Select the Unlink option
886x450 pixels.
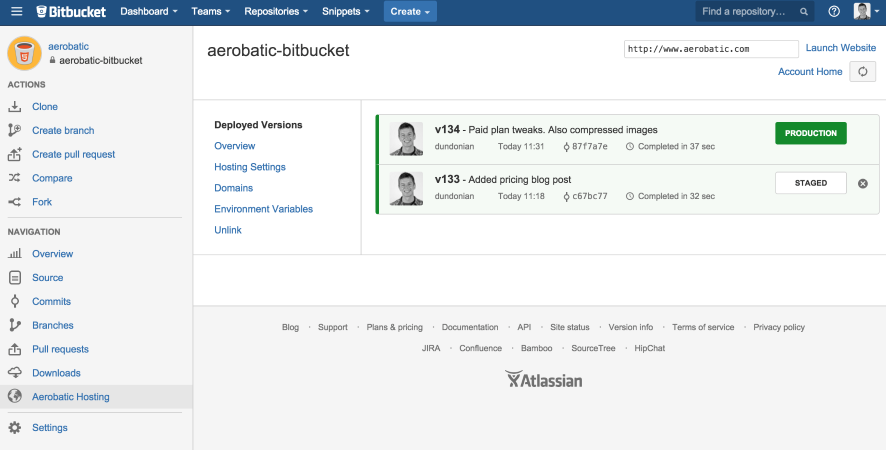click(x=228, y=230)
